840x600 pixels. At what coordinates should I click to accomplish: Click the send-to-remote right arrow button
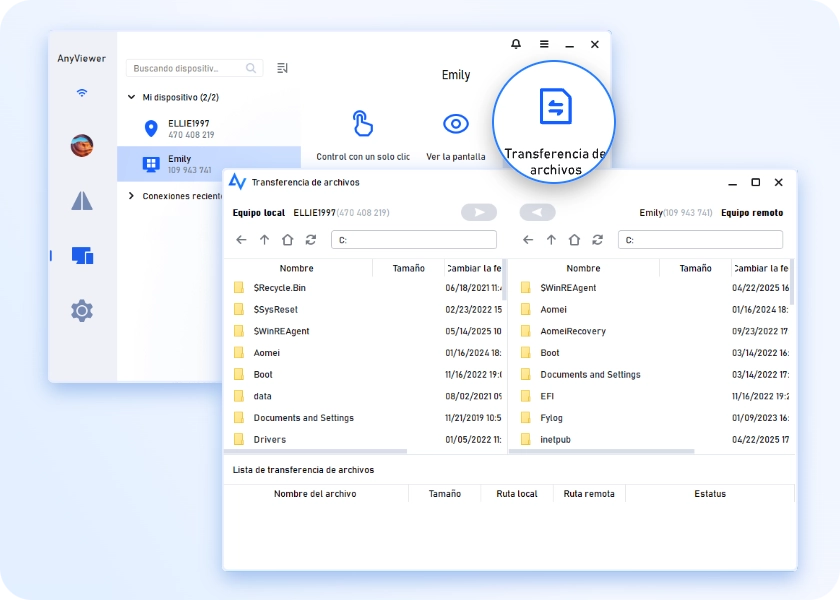coord(479,212)
